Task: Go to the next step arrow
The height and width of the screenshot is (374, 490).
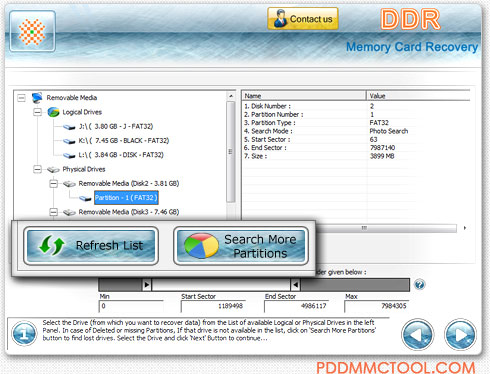Action: (x=460, y=334)
